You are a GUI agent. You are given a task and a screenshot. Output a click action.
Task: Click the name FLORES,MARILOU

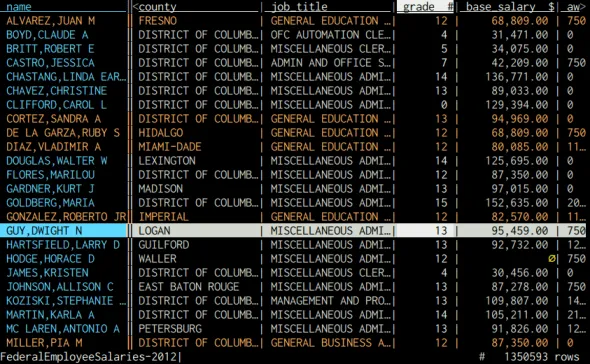pos(50,175)
